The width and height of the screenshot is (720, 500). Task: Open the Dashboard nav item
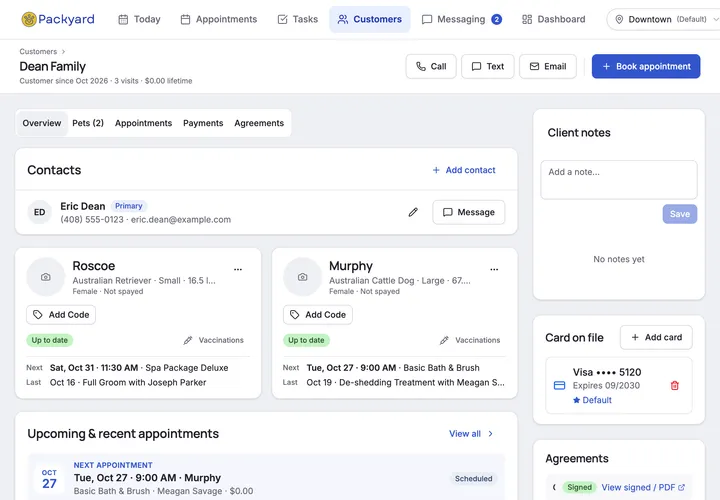click(553, 19)
